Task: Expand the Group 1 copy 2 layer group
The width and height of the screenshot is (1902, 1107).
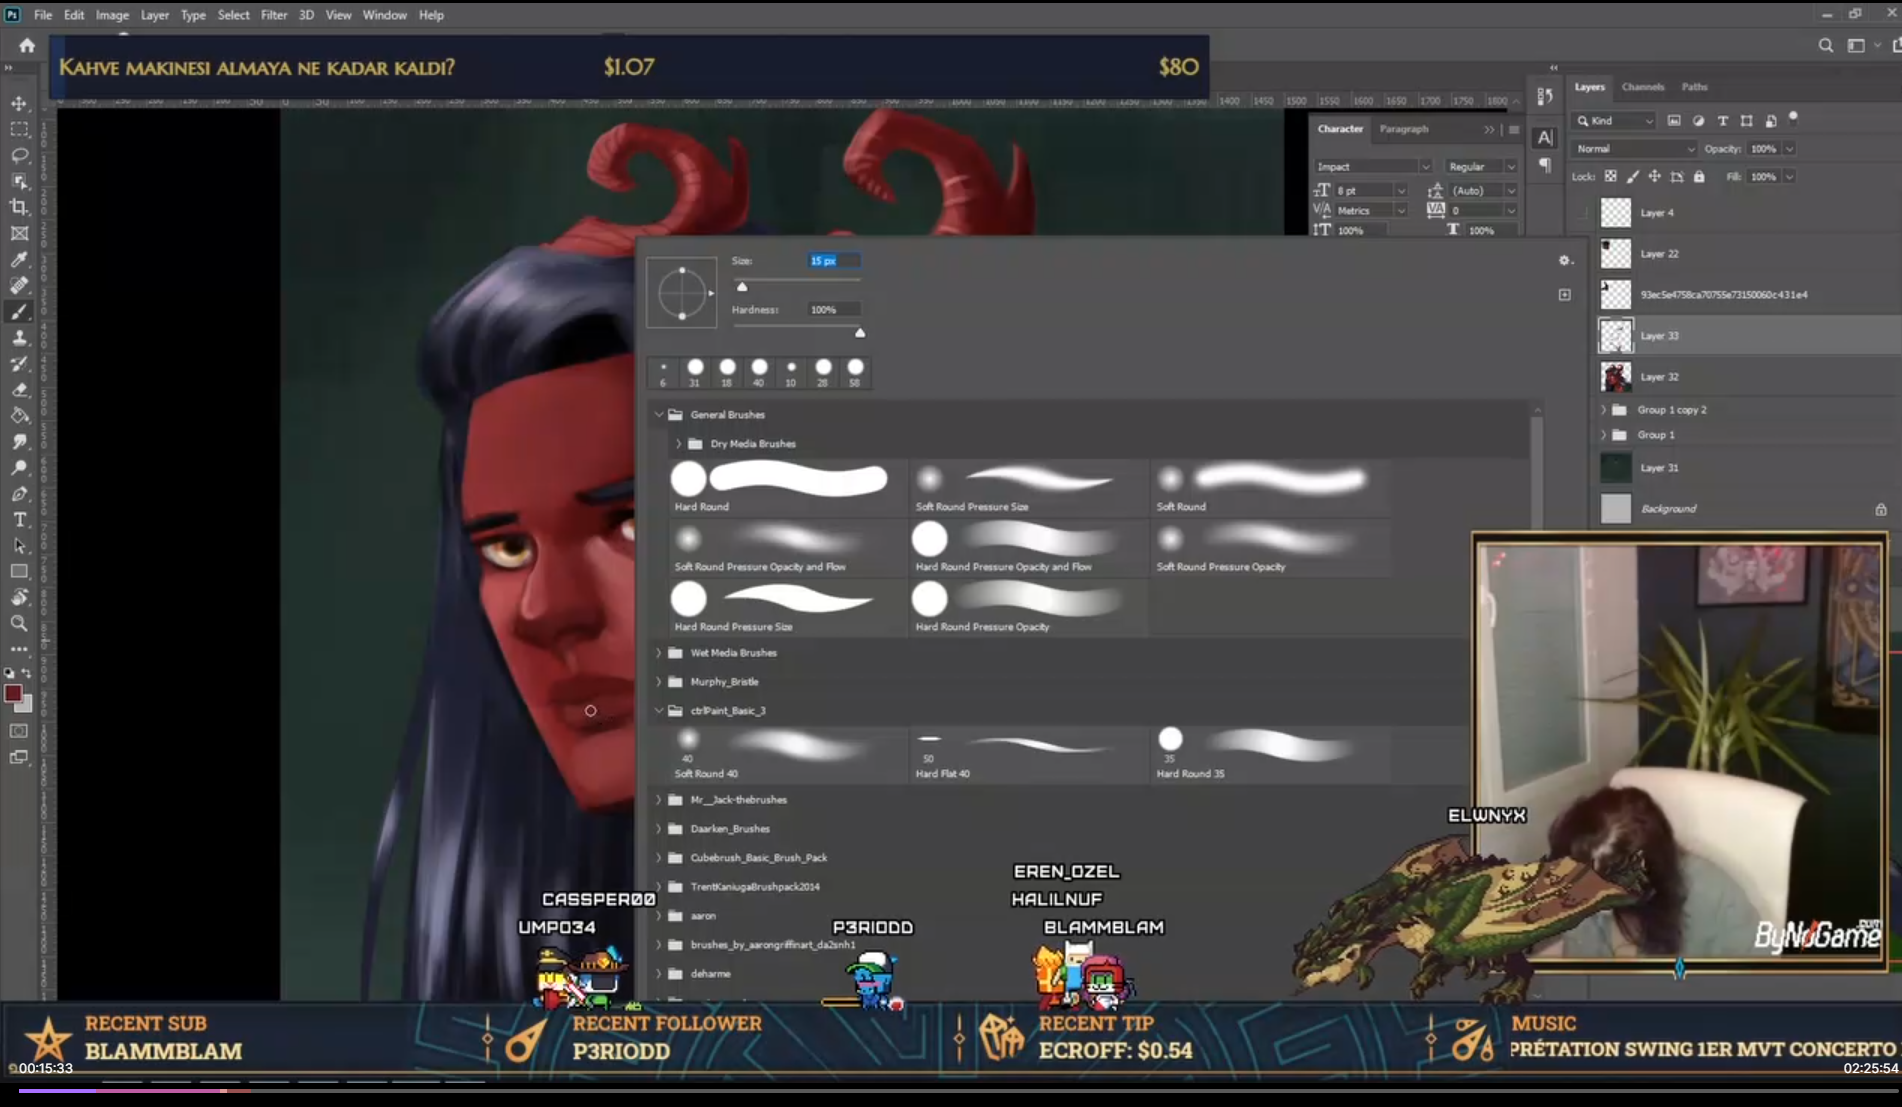Action: (x=1604, y=410)
